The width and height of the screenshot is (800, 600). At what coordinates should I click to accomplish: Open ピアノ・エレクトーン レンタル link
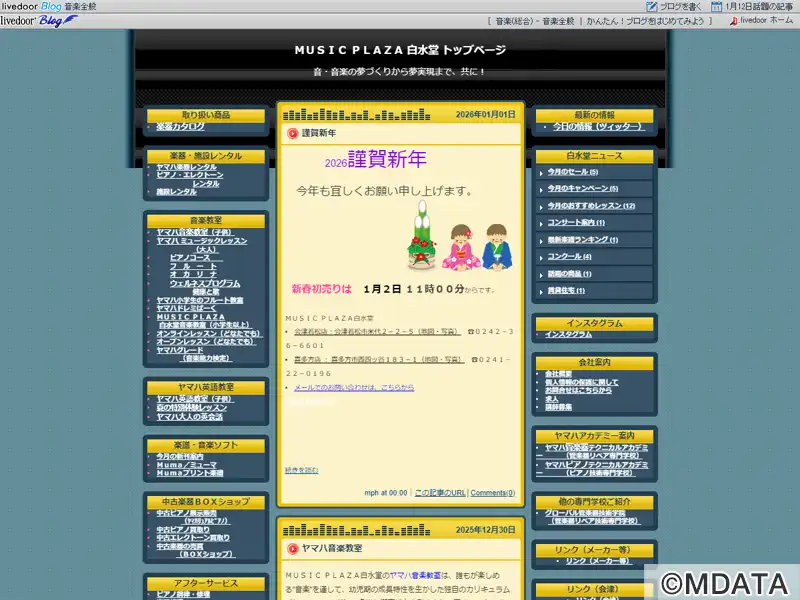(190, 179)
